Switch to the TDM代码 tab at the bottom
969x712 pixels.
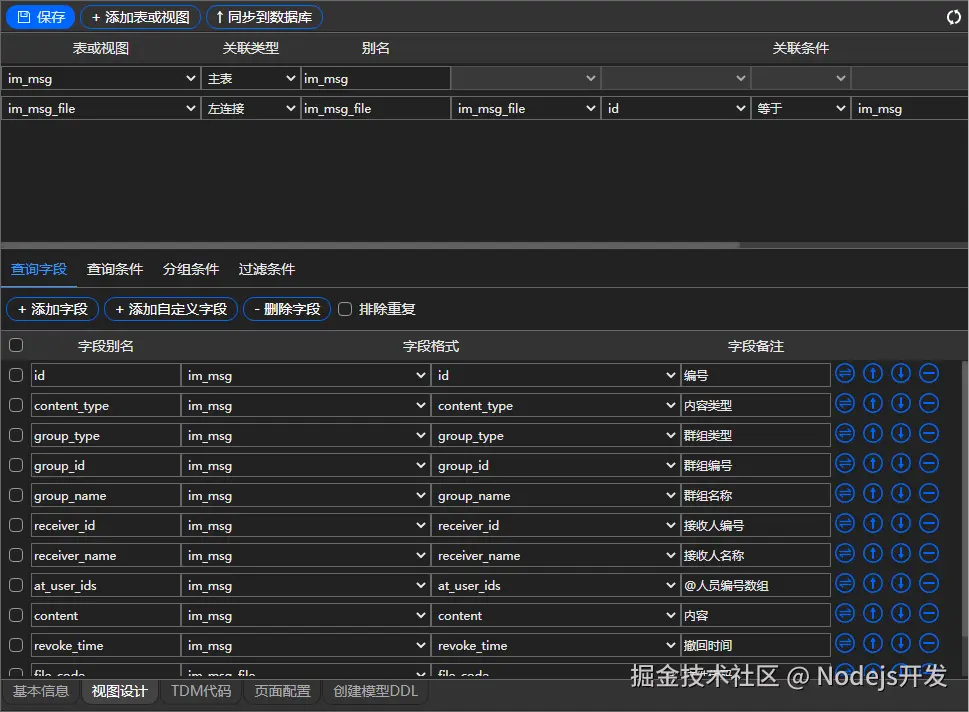pyautogui.click(x=200, y=691)
